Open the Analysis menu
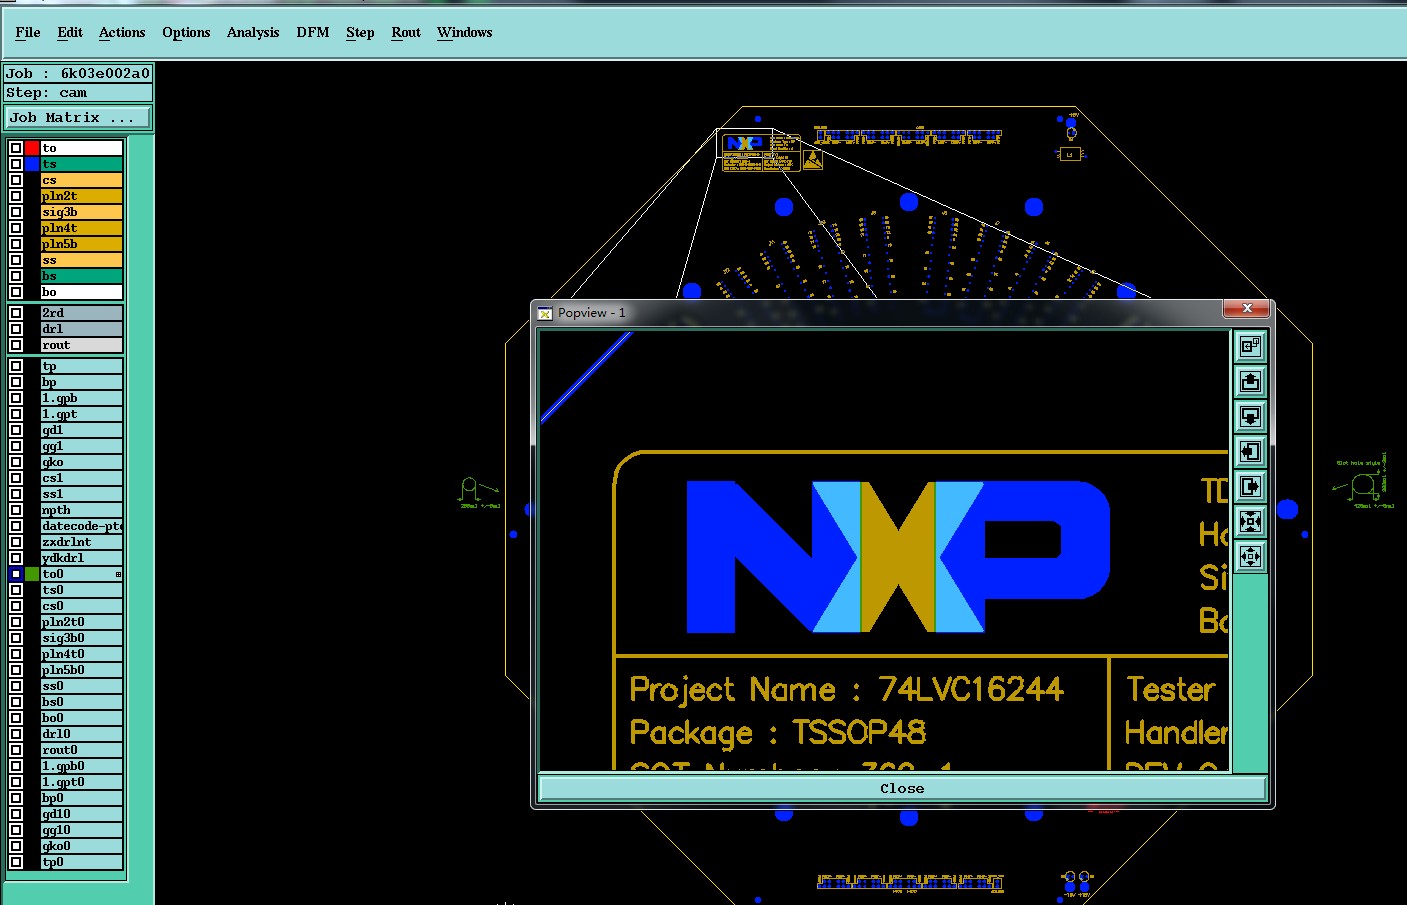This screenshot has width=1407, height=905. tap(253, 32)
